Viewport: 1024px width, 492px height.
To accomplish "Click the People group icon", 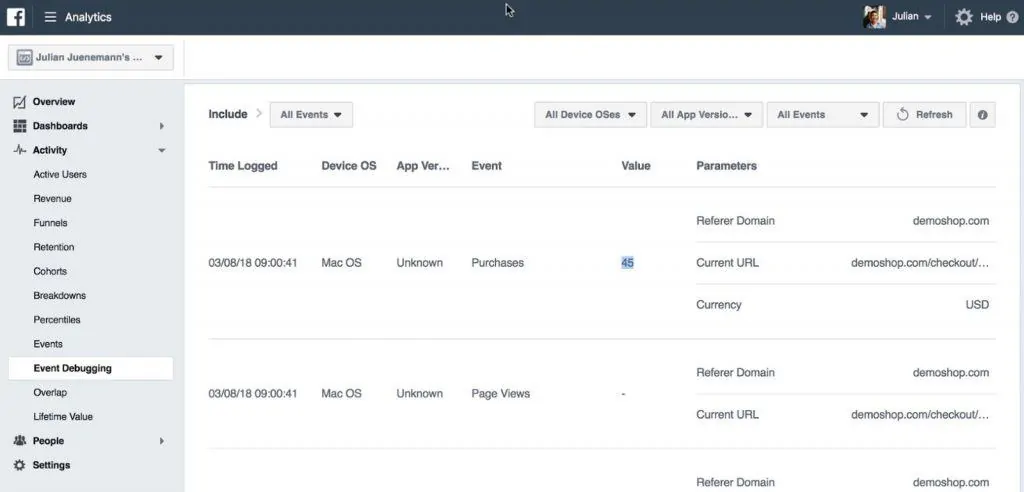I will 20,441.
